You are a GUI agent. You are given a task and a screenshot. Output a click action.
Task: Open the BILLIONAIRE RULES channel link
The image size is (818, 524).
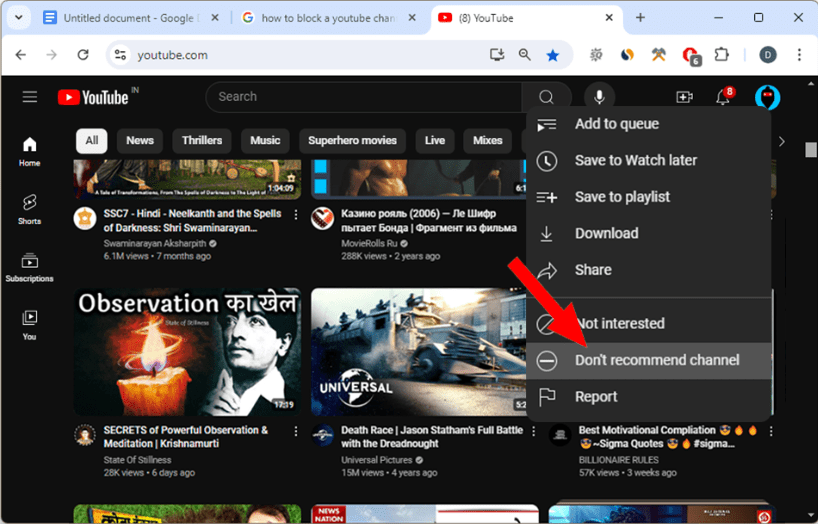coord(619,460)
